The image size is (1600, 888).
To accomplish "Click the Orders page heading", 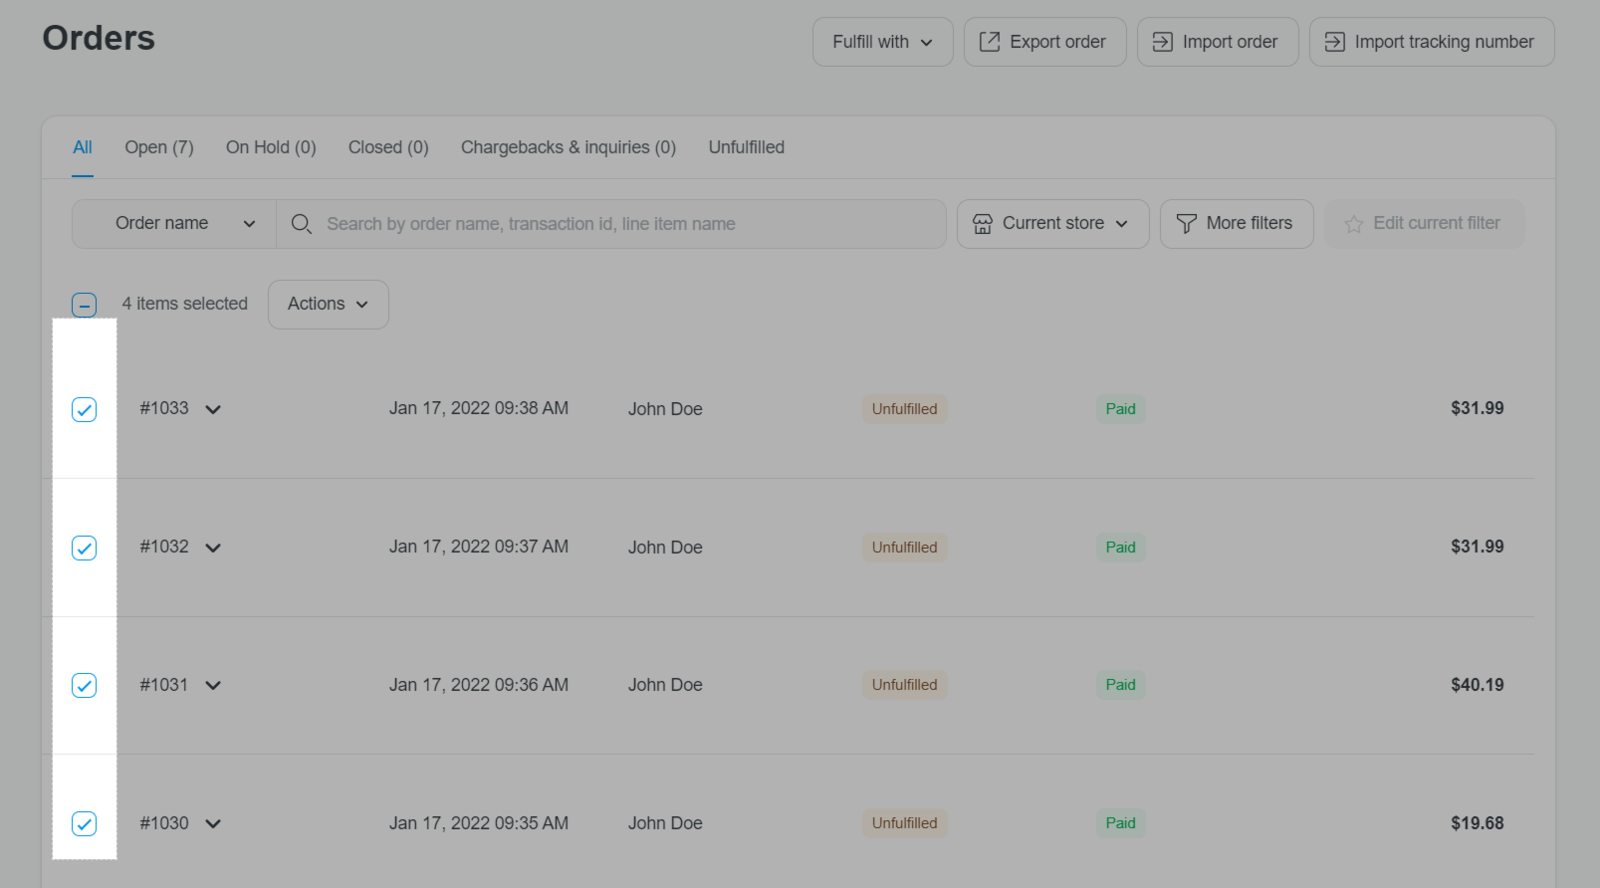I will [x=99, y=38].
